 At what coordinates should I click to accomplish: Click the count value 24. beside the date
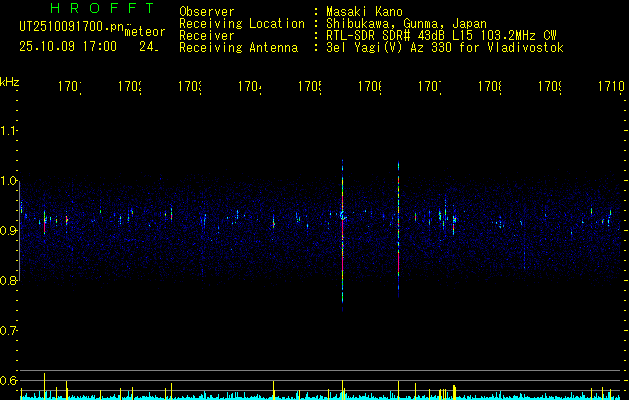(x=149, y=47)
